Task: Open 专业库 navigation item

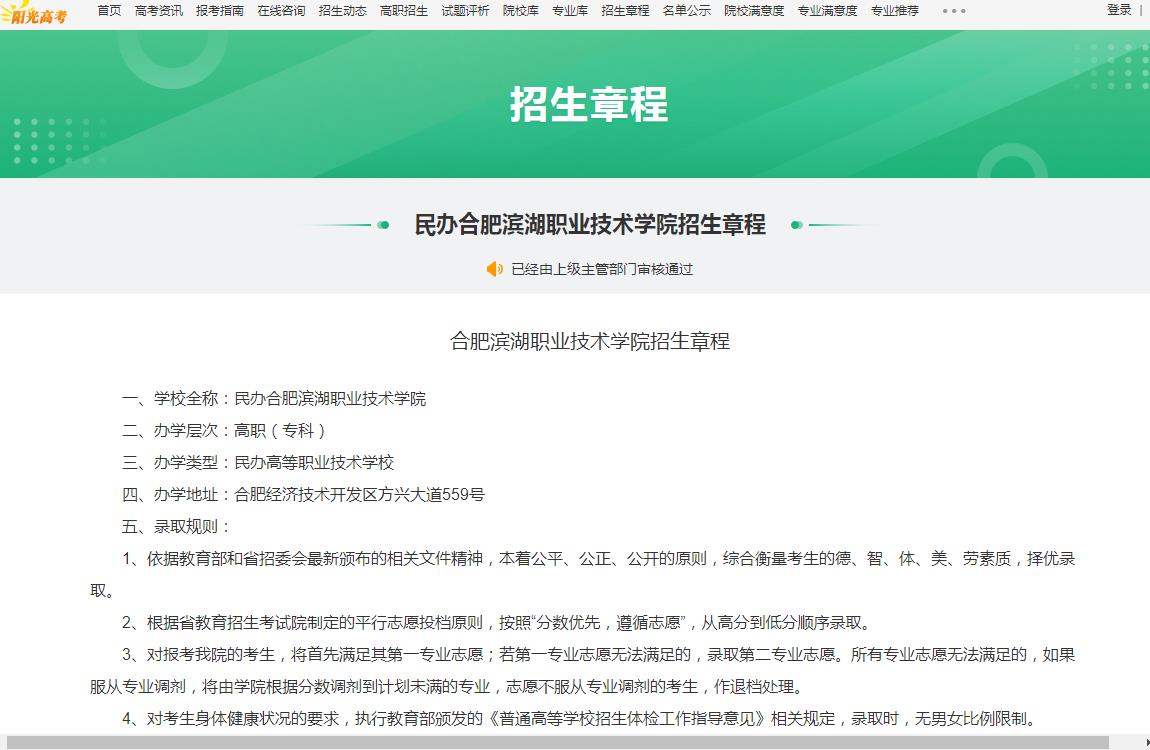Action: pos(570,10)
